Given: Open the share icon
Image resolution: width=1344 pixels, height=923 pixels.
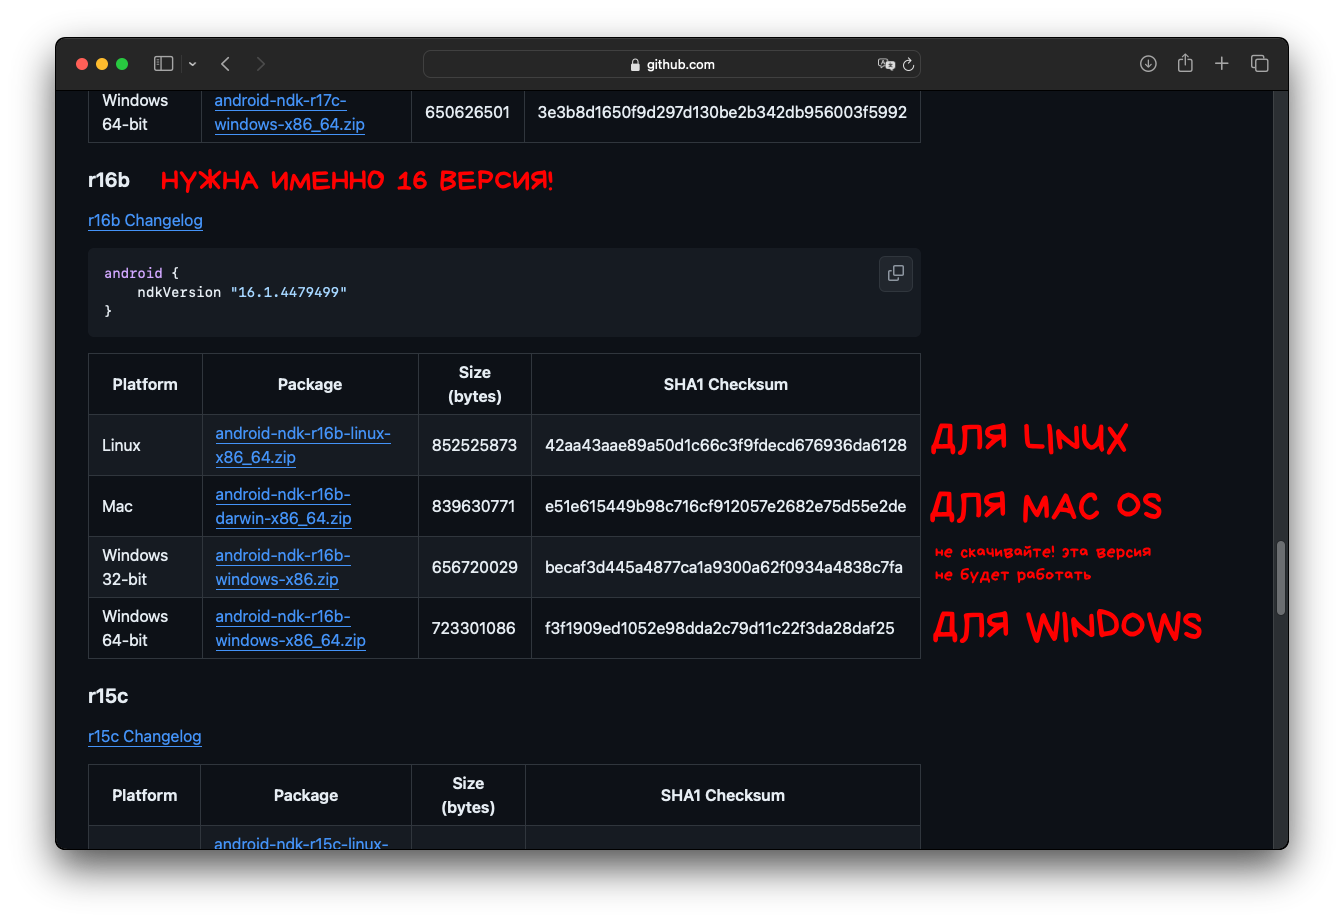Looking at the screenshot, I should click(1185, 63).
